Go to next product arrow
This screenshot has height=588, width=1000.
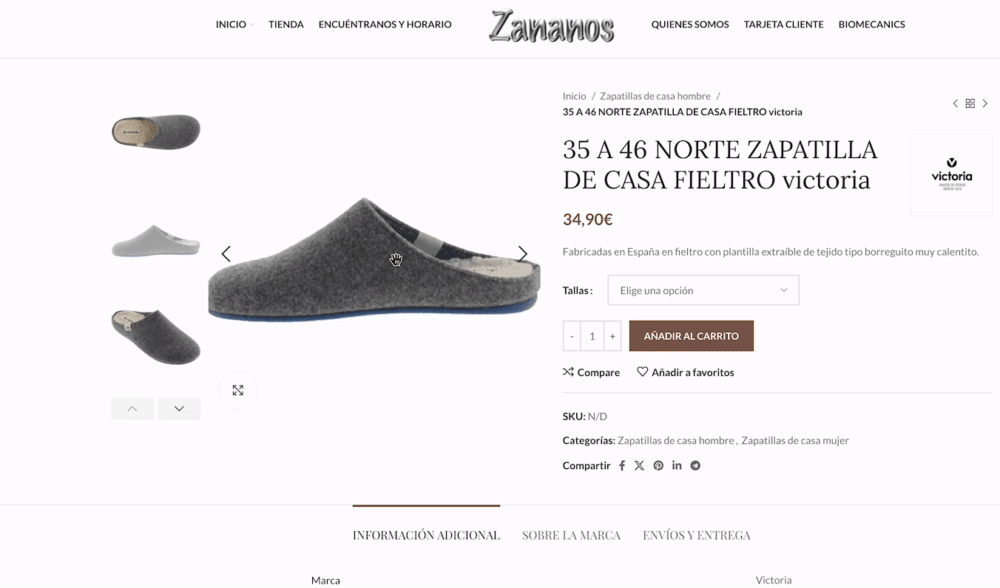click(x=985, y=103)
